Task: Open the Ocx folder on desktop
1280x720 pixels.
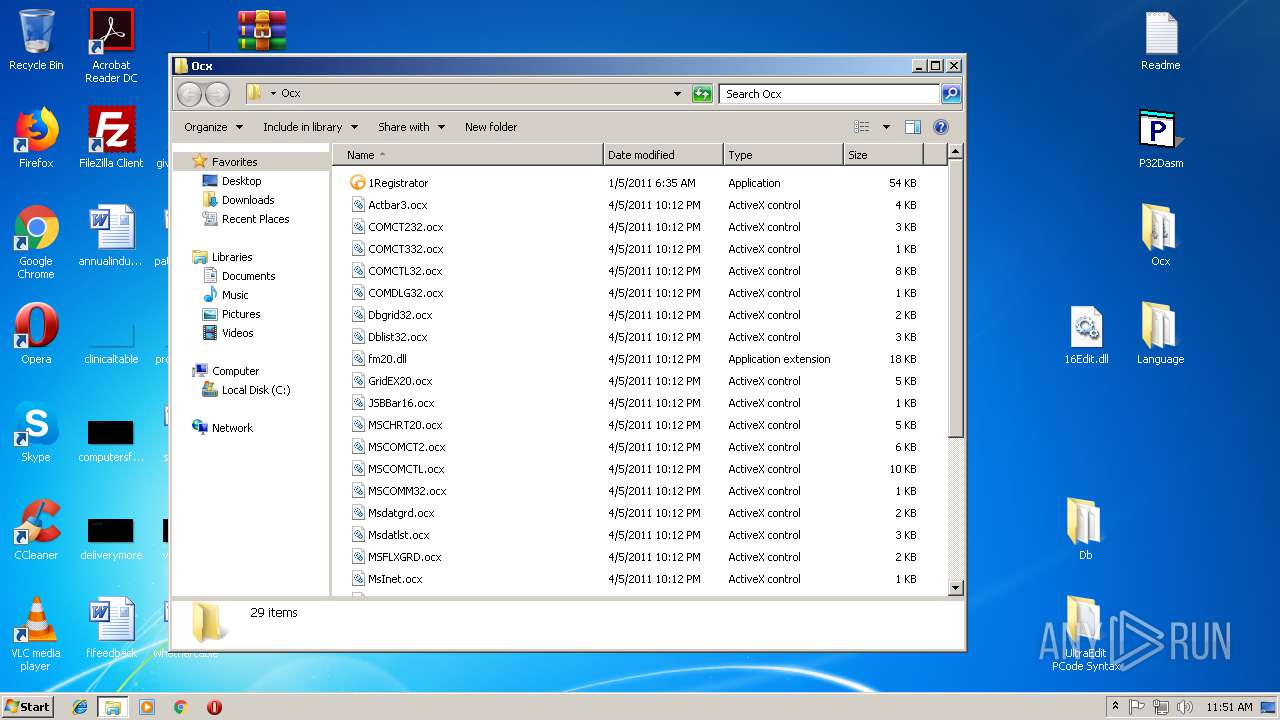Action: (x=1160, y=236)
